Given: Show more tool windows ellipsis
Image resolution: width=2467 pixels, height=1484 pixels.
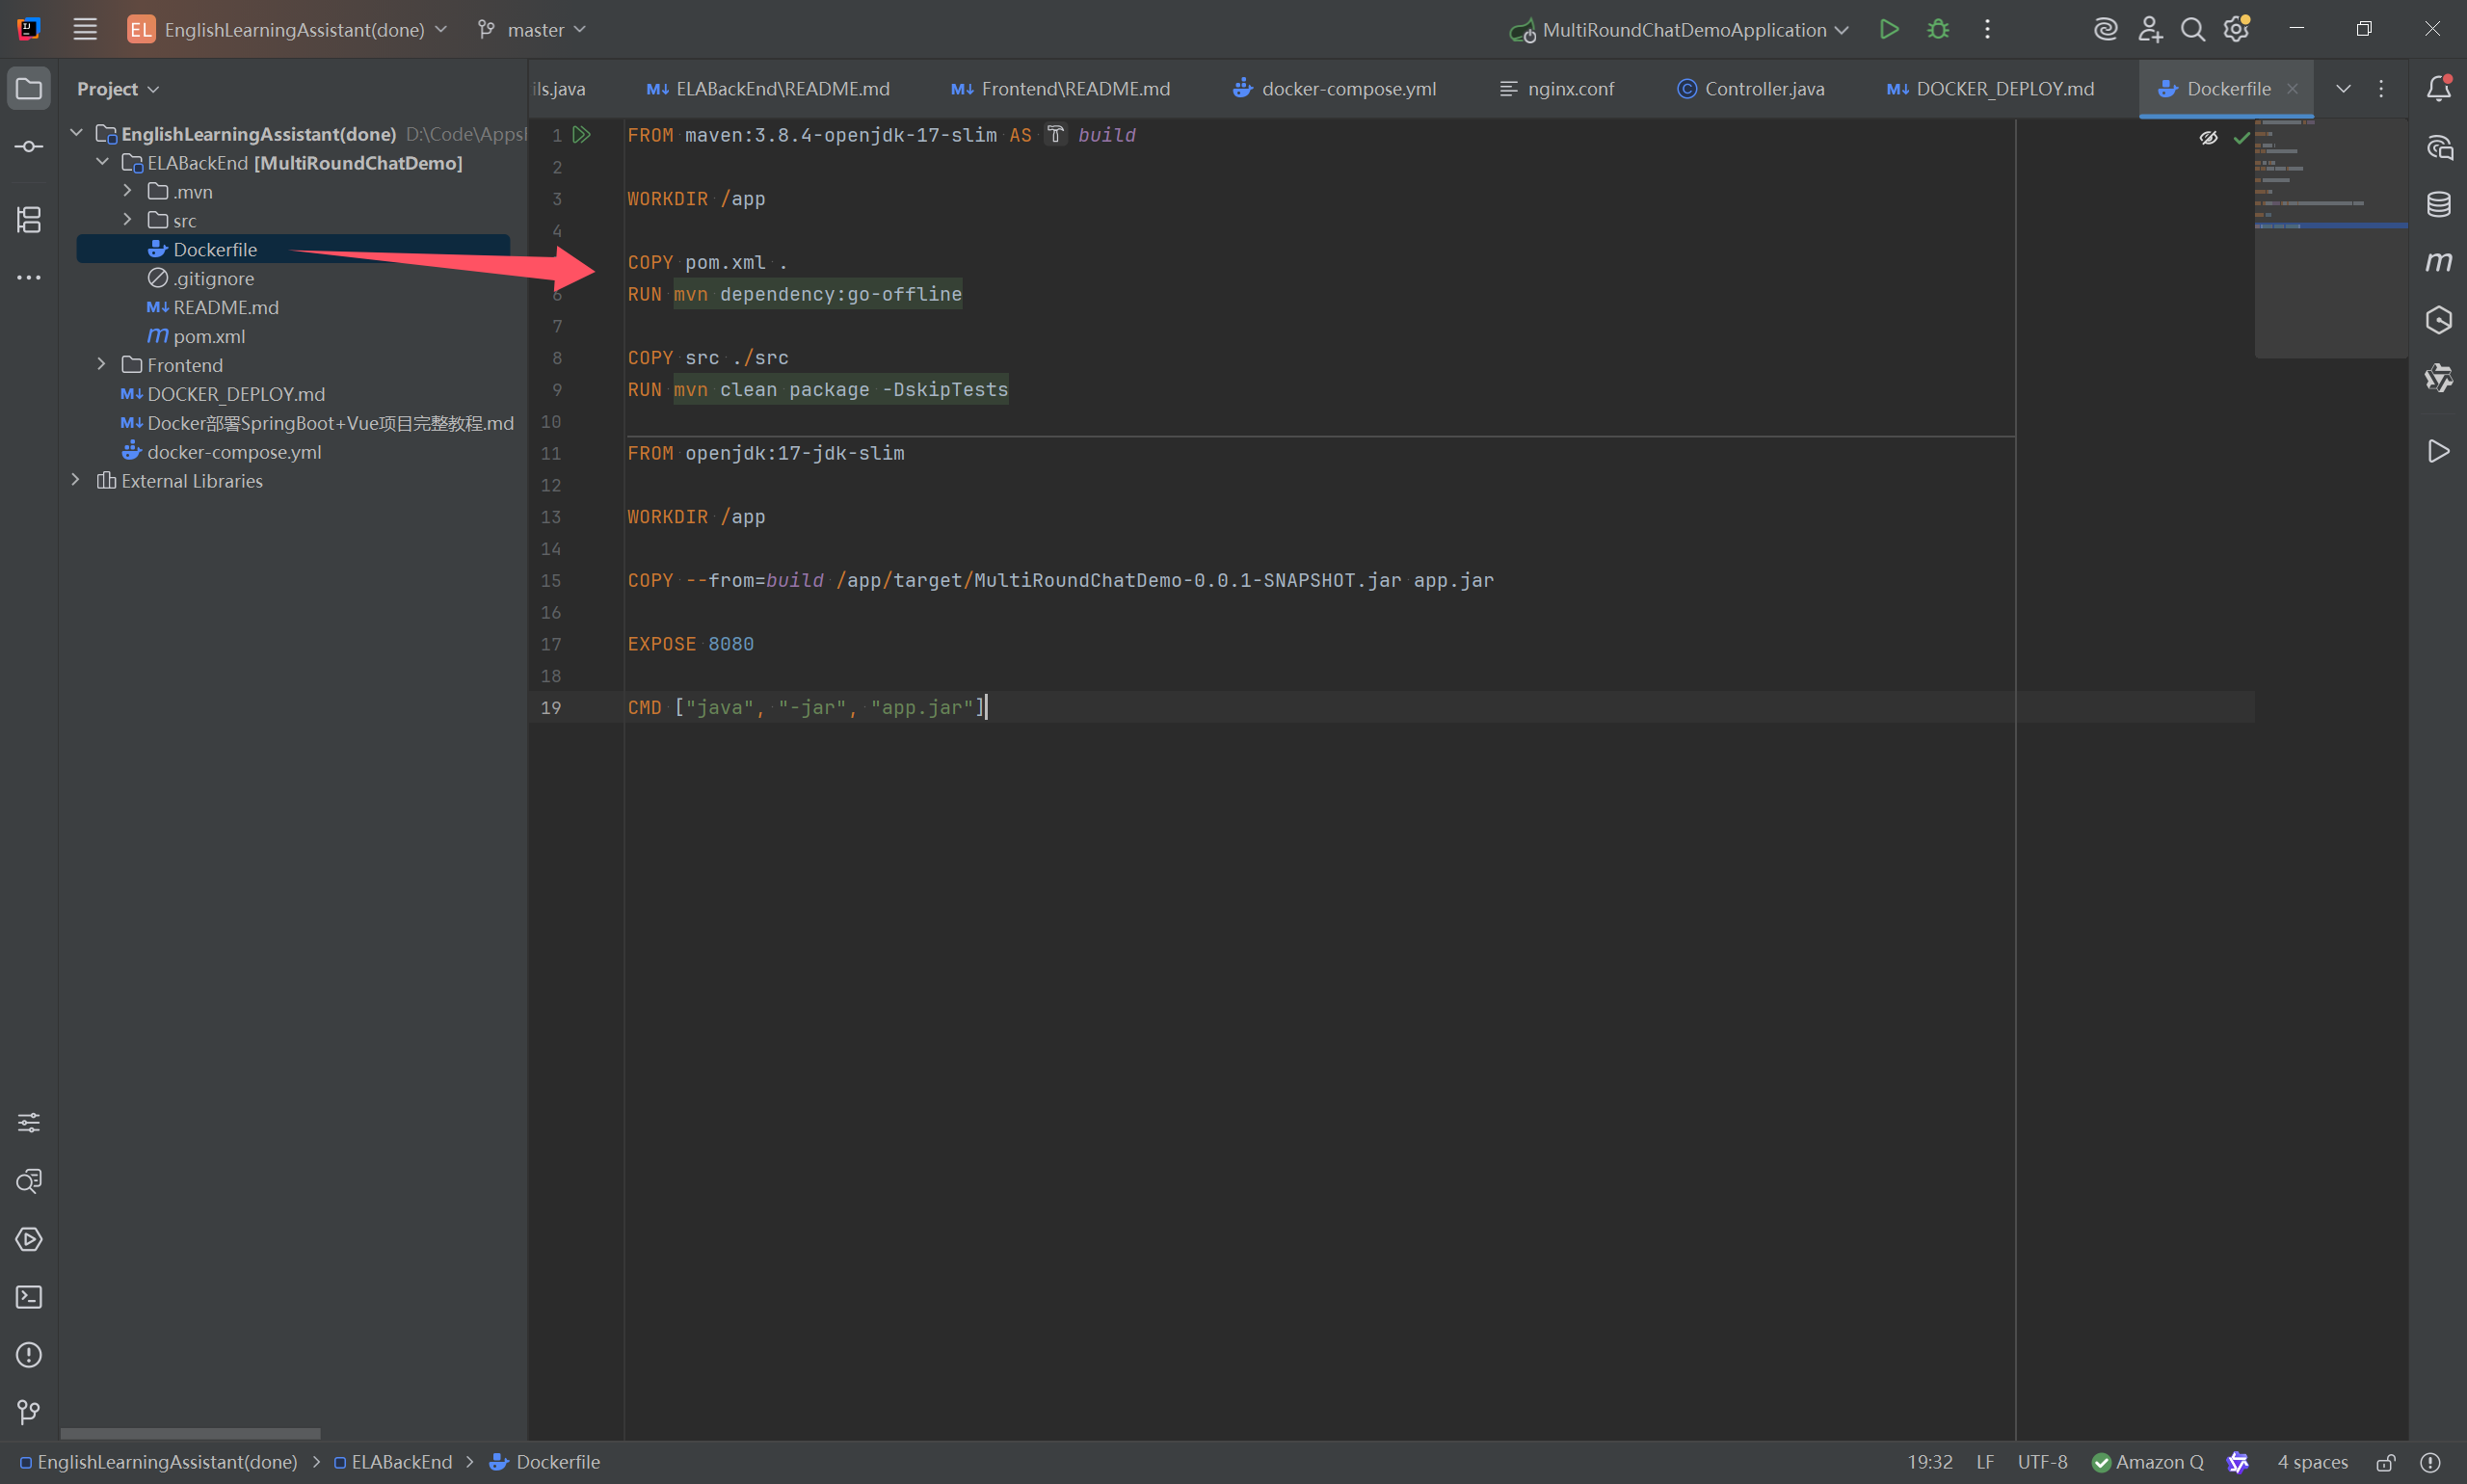Looking at the screenshot, I should point(29,277).
